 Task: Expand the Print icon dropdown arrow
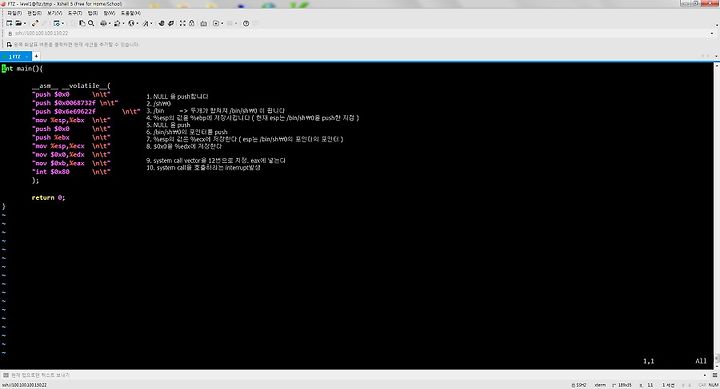(110, 23)
